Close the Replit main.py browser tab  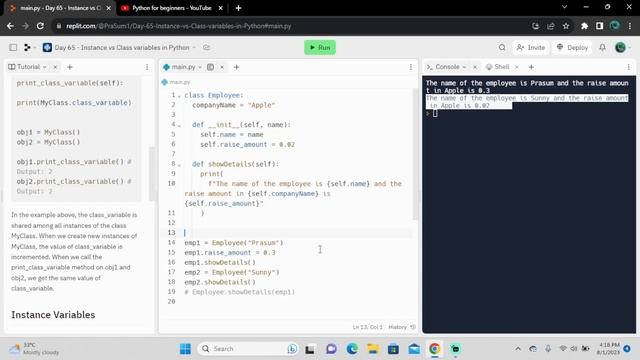[108, 8]
